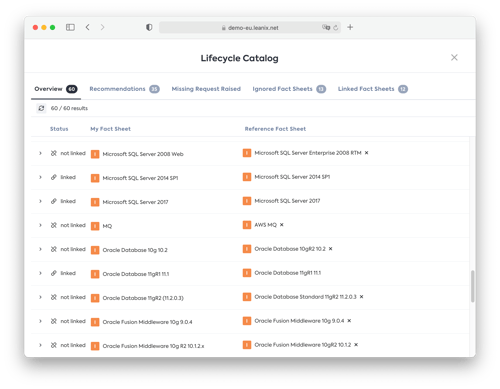Click the reload page icon in address bar
Image resolution: width=500 pixels, height=389 pixels.
coord(335,28)
